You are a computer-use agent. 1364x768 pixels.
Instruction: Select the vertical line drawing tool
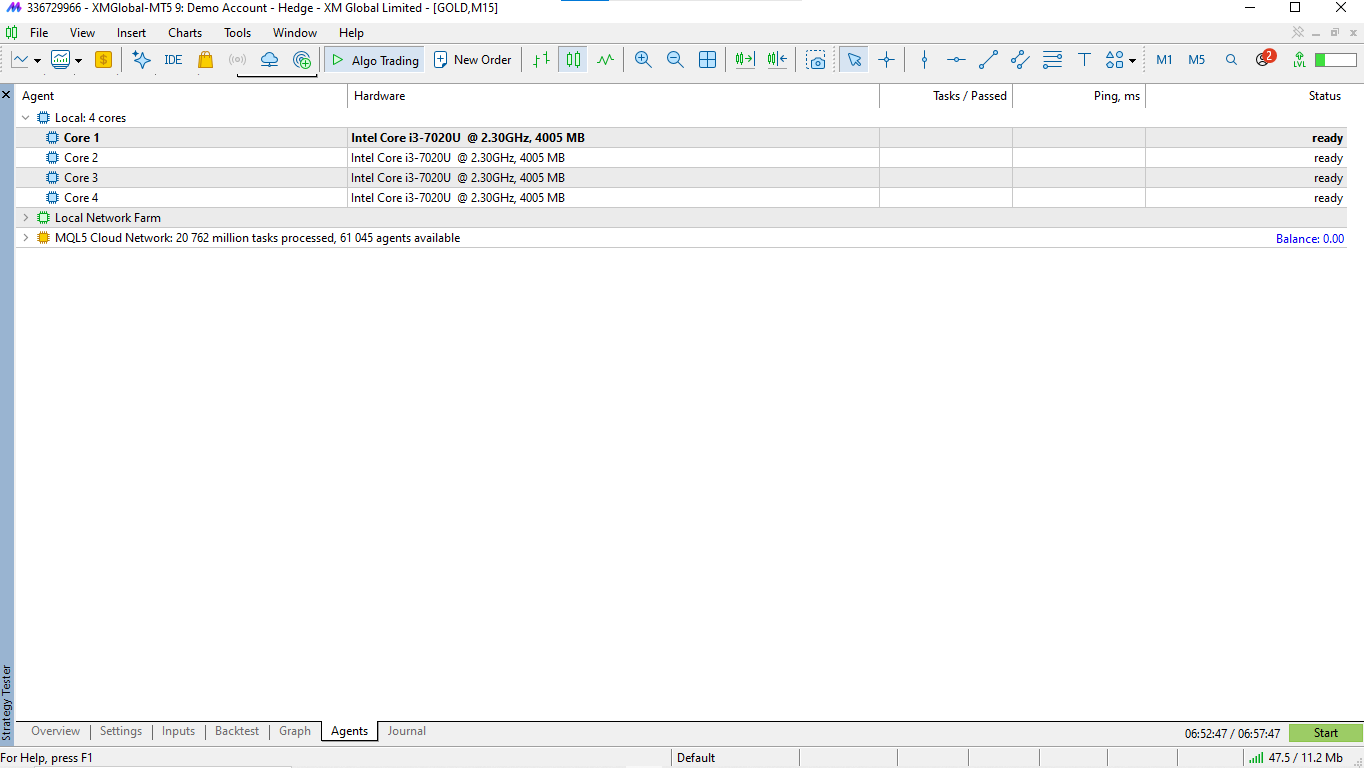point(924,60)
